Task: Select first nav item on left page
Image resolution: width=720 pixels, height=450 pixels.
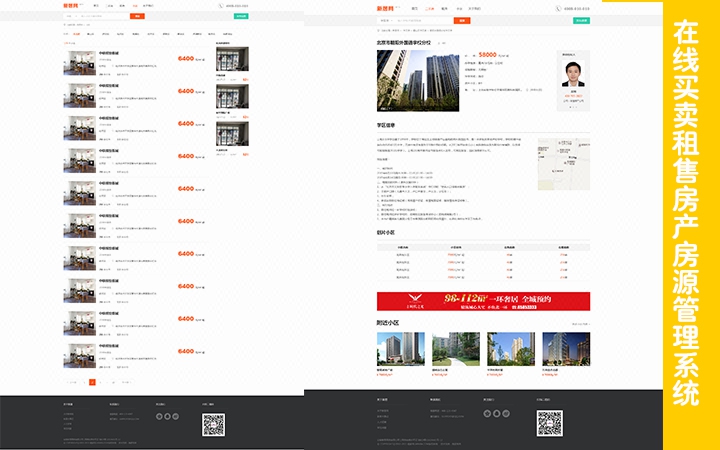Action: pyautogui.click(x=96, y=6)
